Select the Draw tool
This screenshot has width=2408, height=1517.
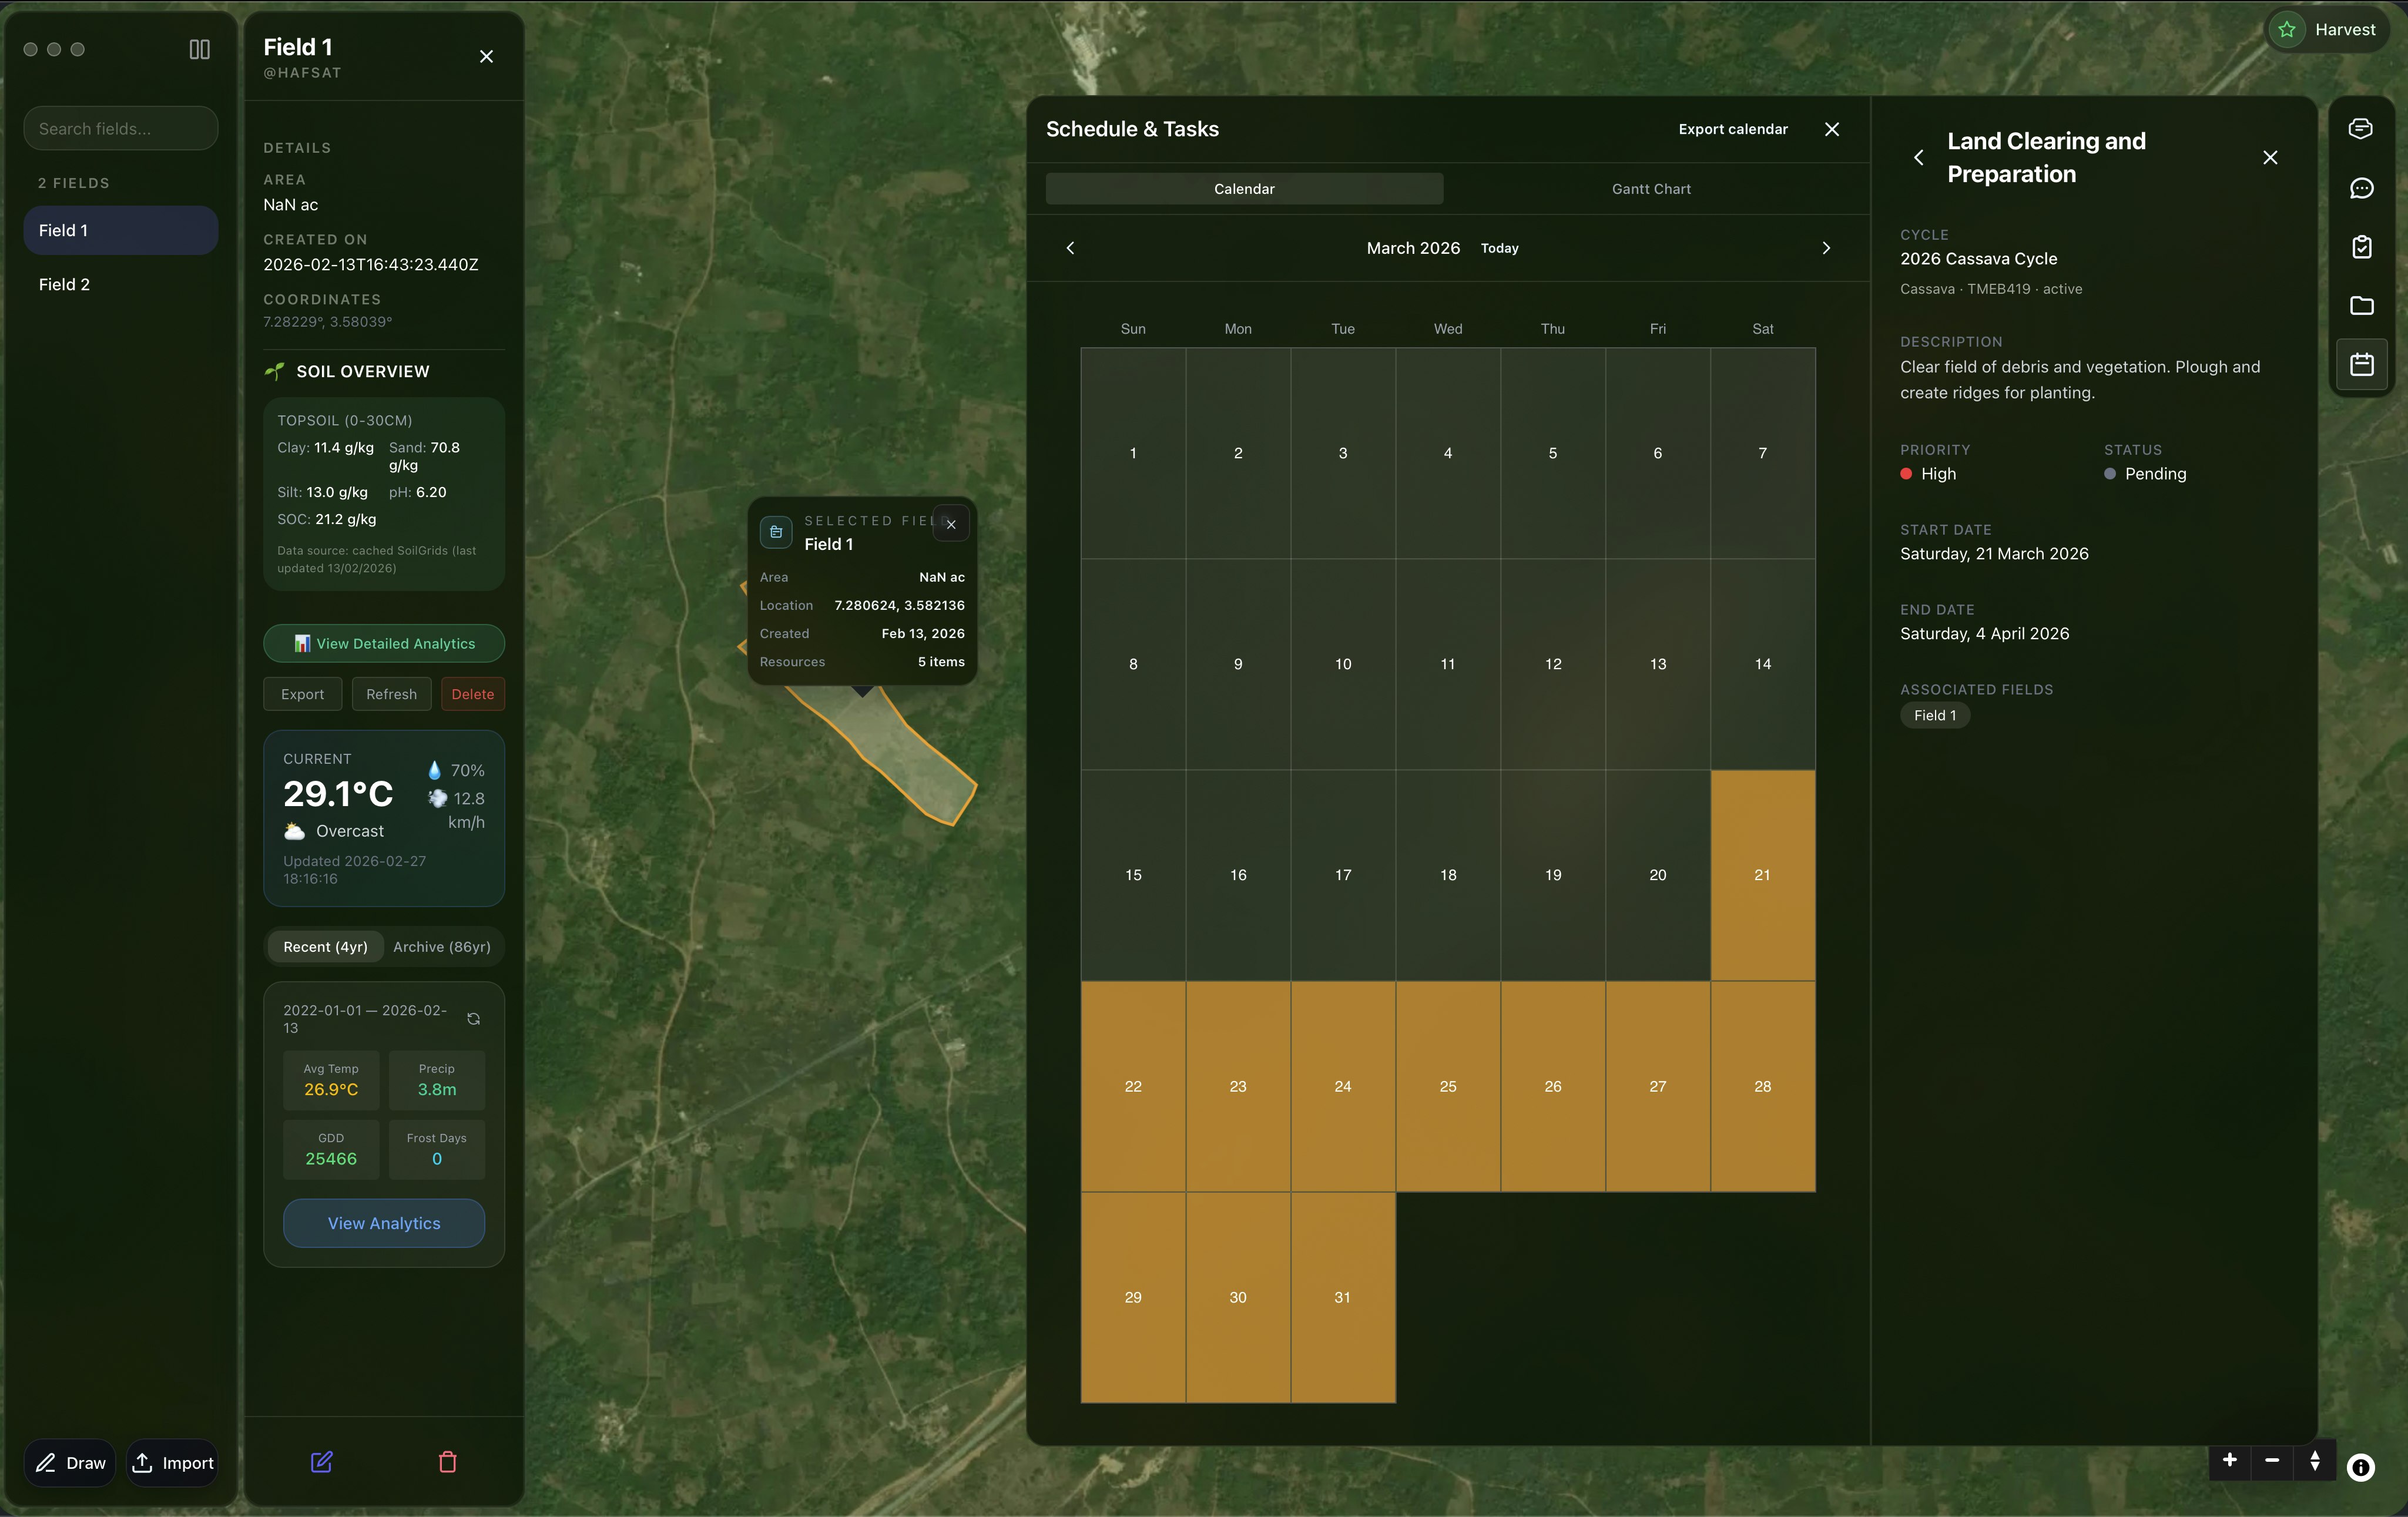point(69,1462)
